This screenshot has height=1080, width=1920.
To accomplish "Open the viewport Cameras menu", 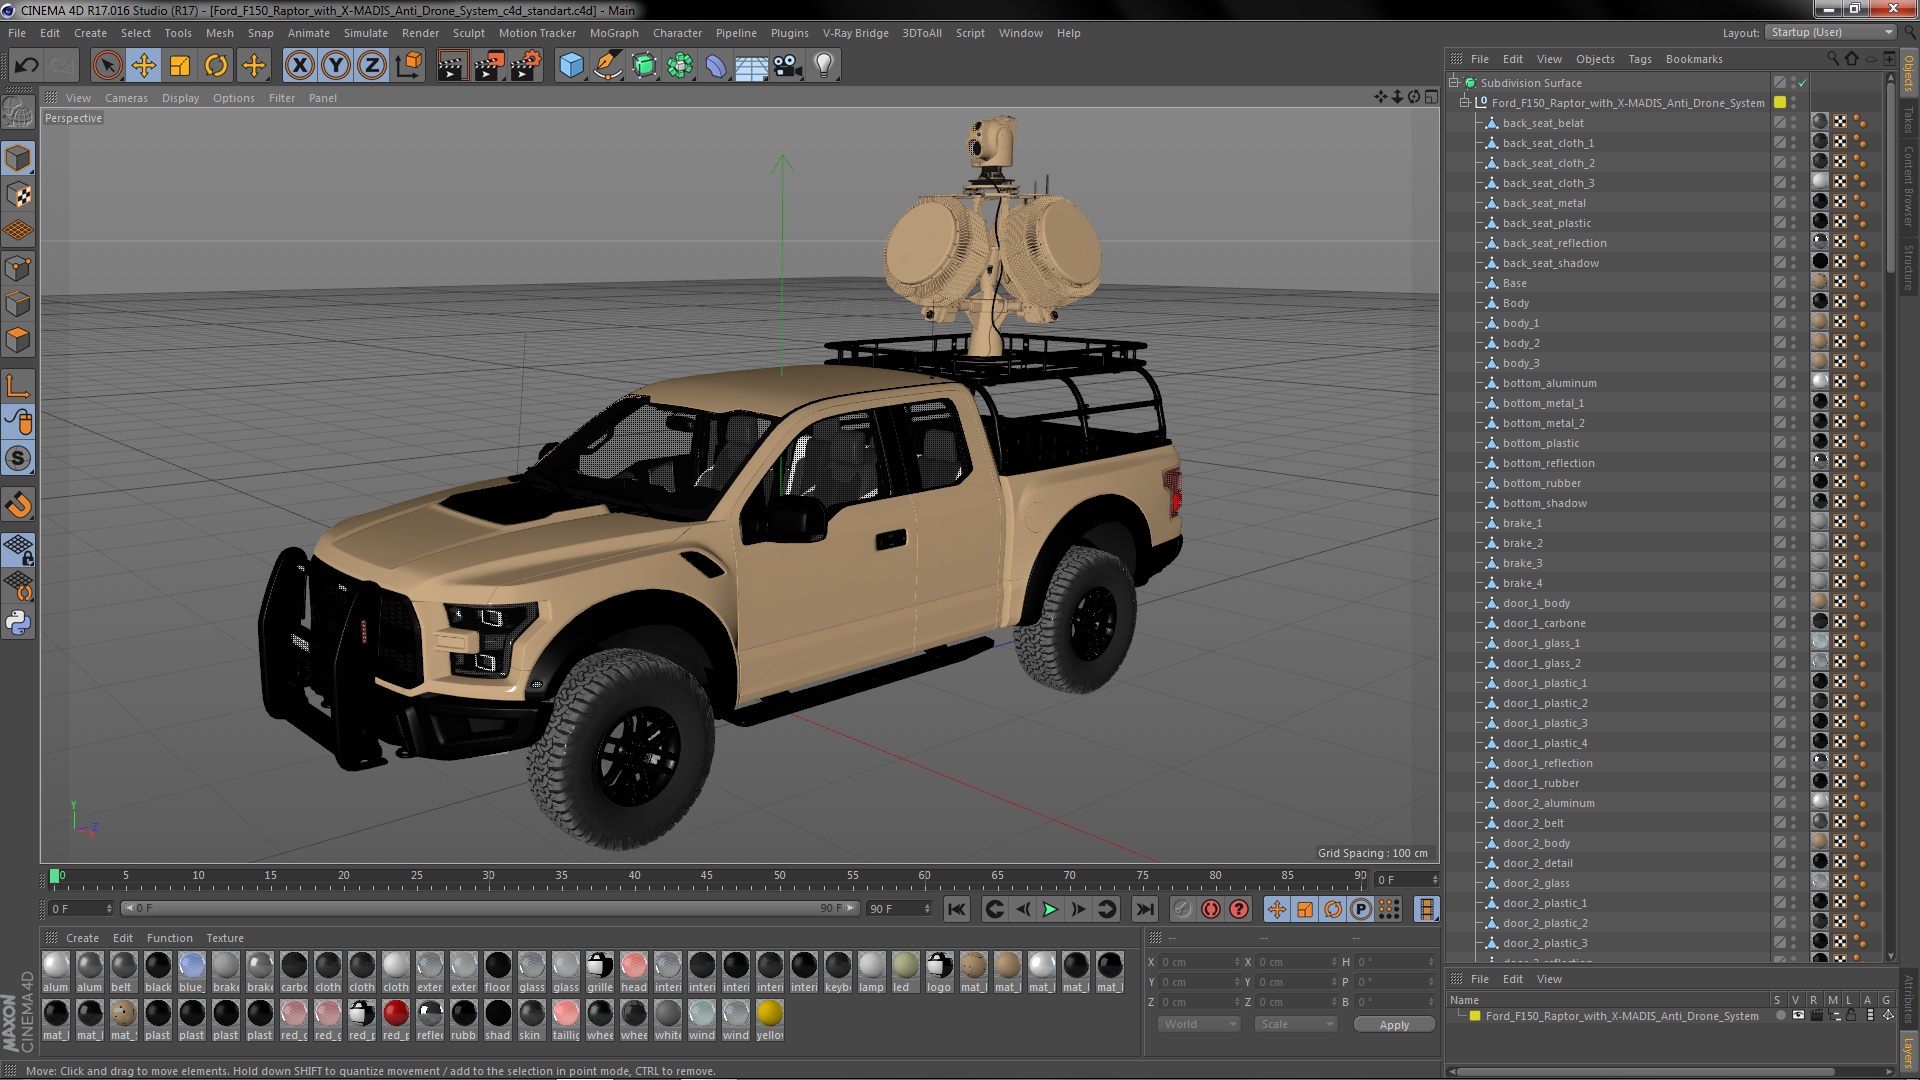I will point(126,98).
